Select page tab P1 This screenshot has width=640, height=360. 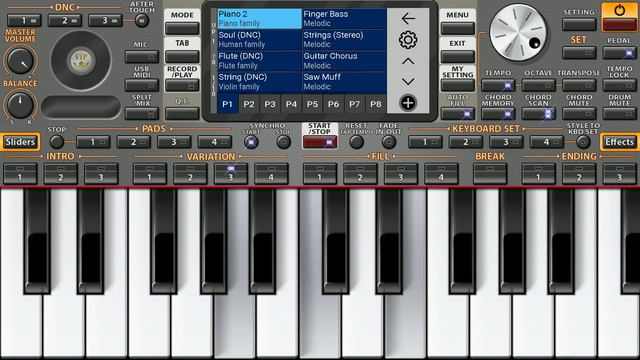tap(227, 104)
